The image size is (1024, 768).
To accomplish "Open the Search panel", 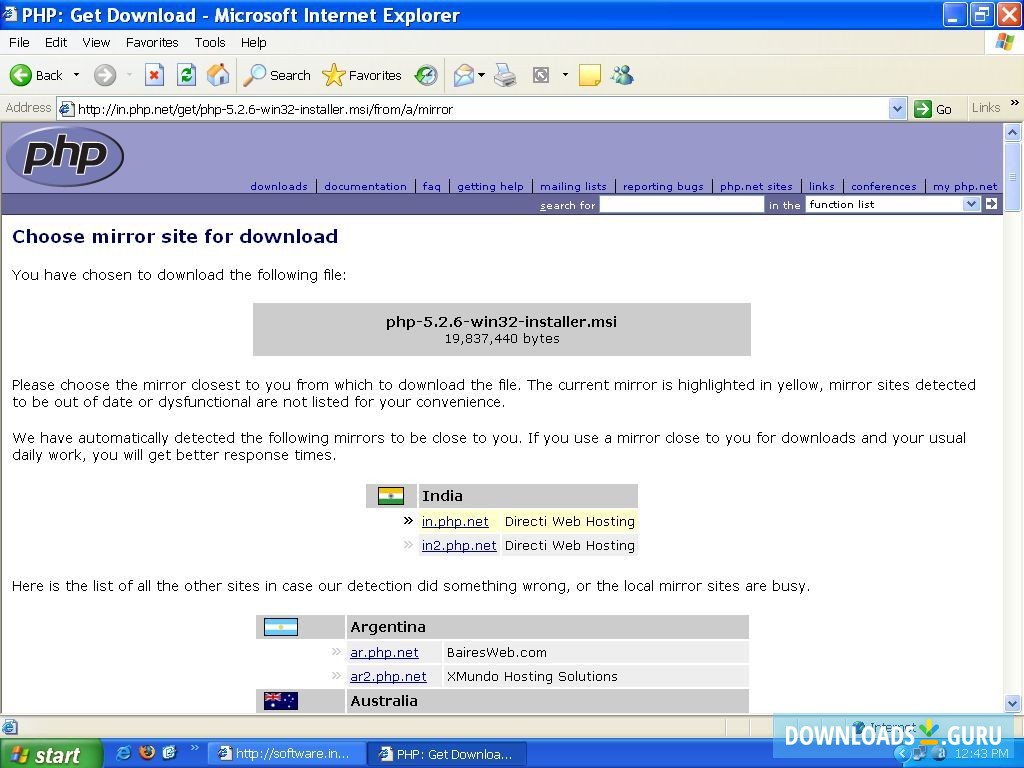I will tap(277, 75).
